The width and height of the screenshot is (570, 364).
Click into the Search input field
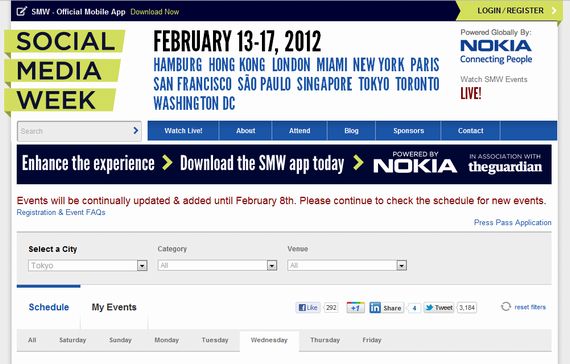pos(74,131)
